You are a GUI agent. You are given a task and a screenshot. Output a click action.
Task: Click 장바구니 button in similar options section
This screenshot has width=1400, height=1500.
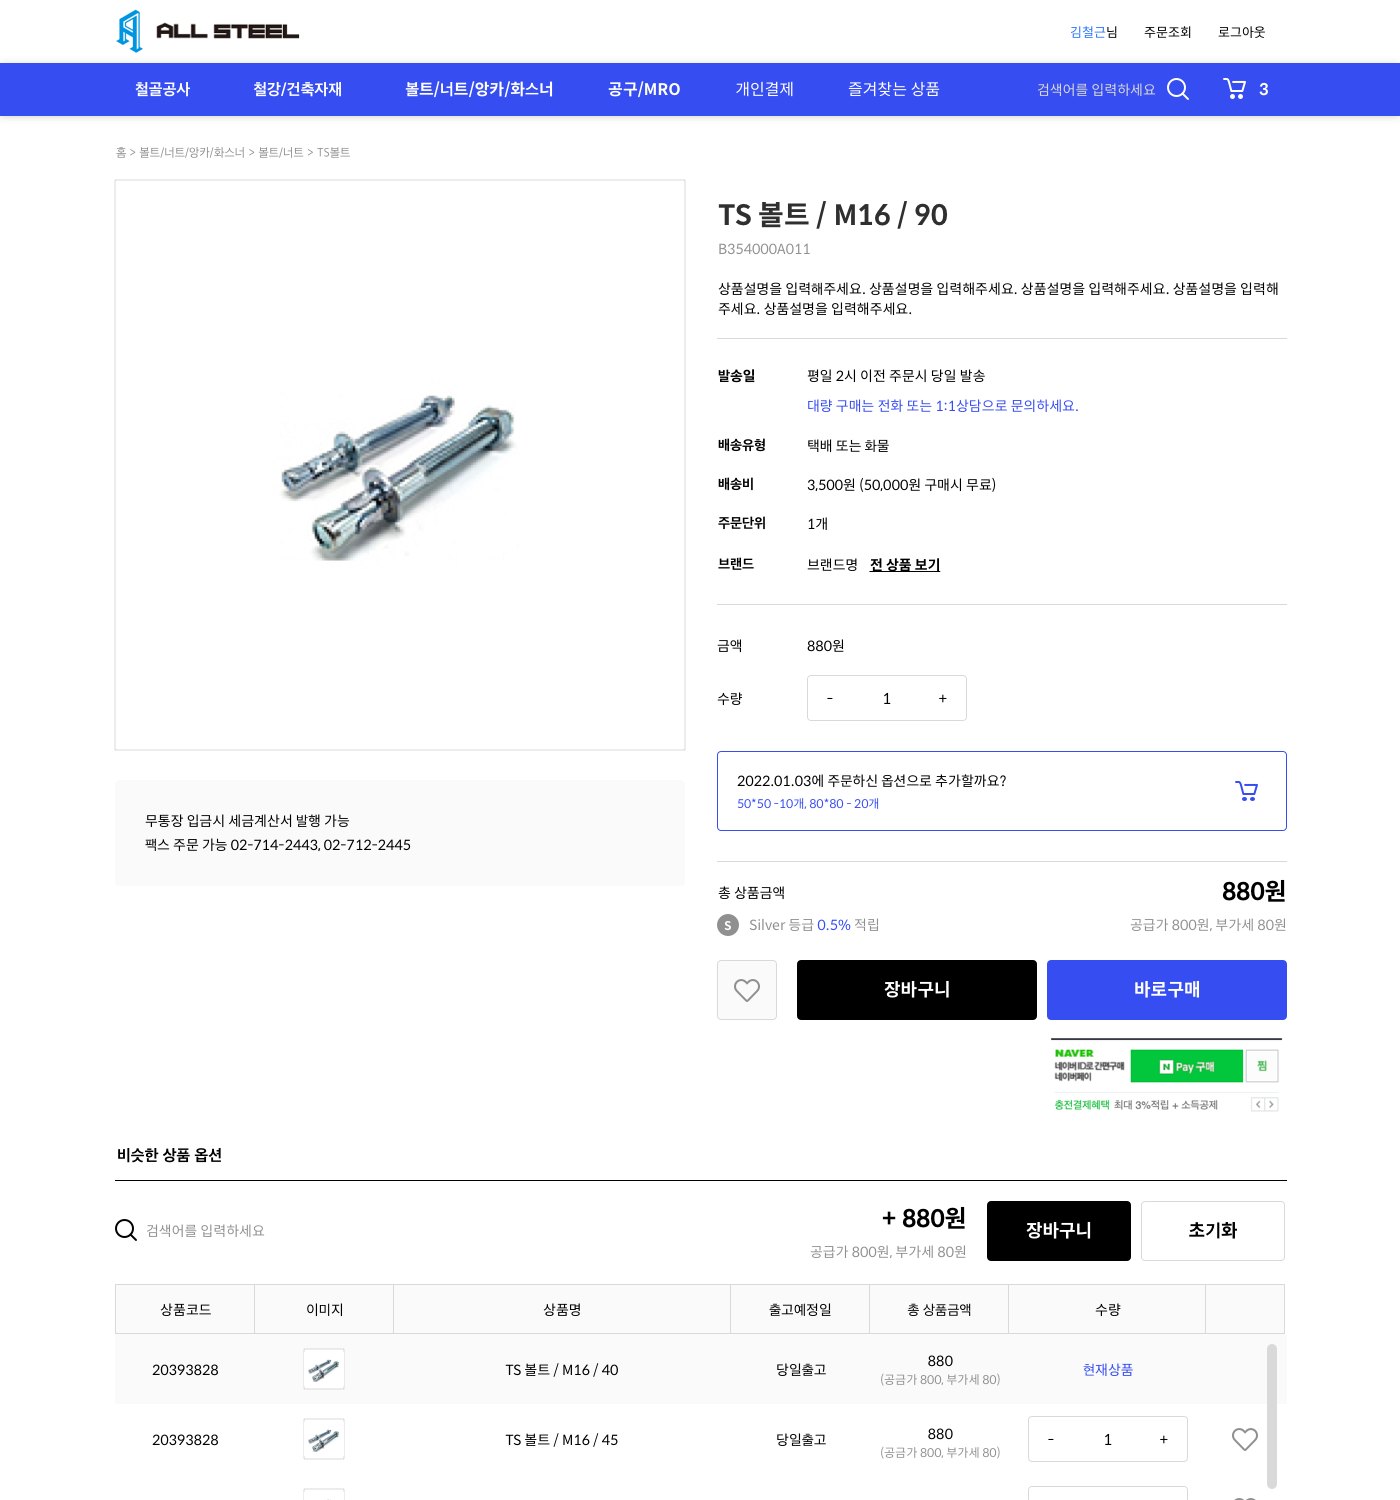[1059, 1231]
